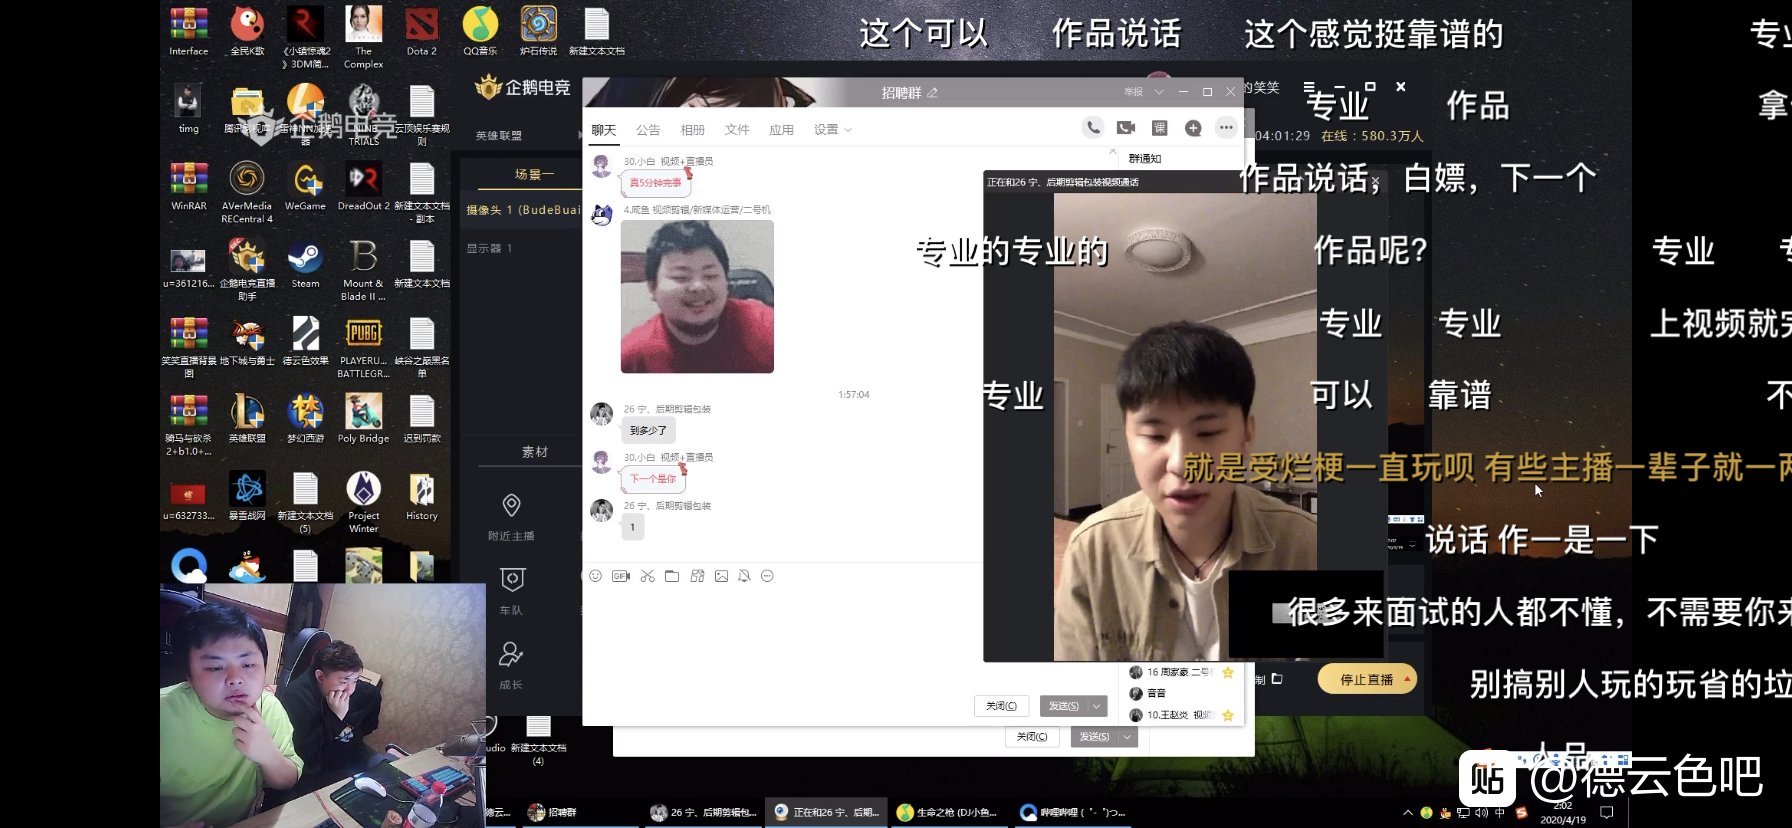This screenshot has width=1792, height=828.
Task: Click 举报 report link in title bar
Action: point(1133,92)
